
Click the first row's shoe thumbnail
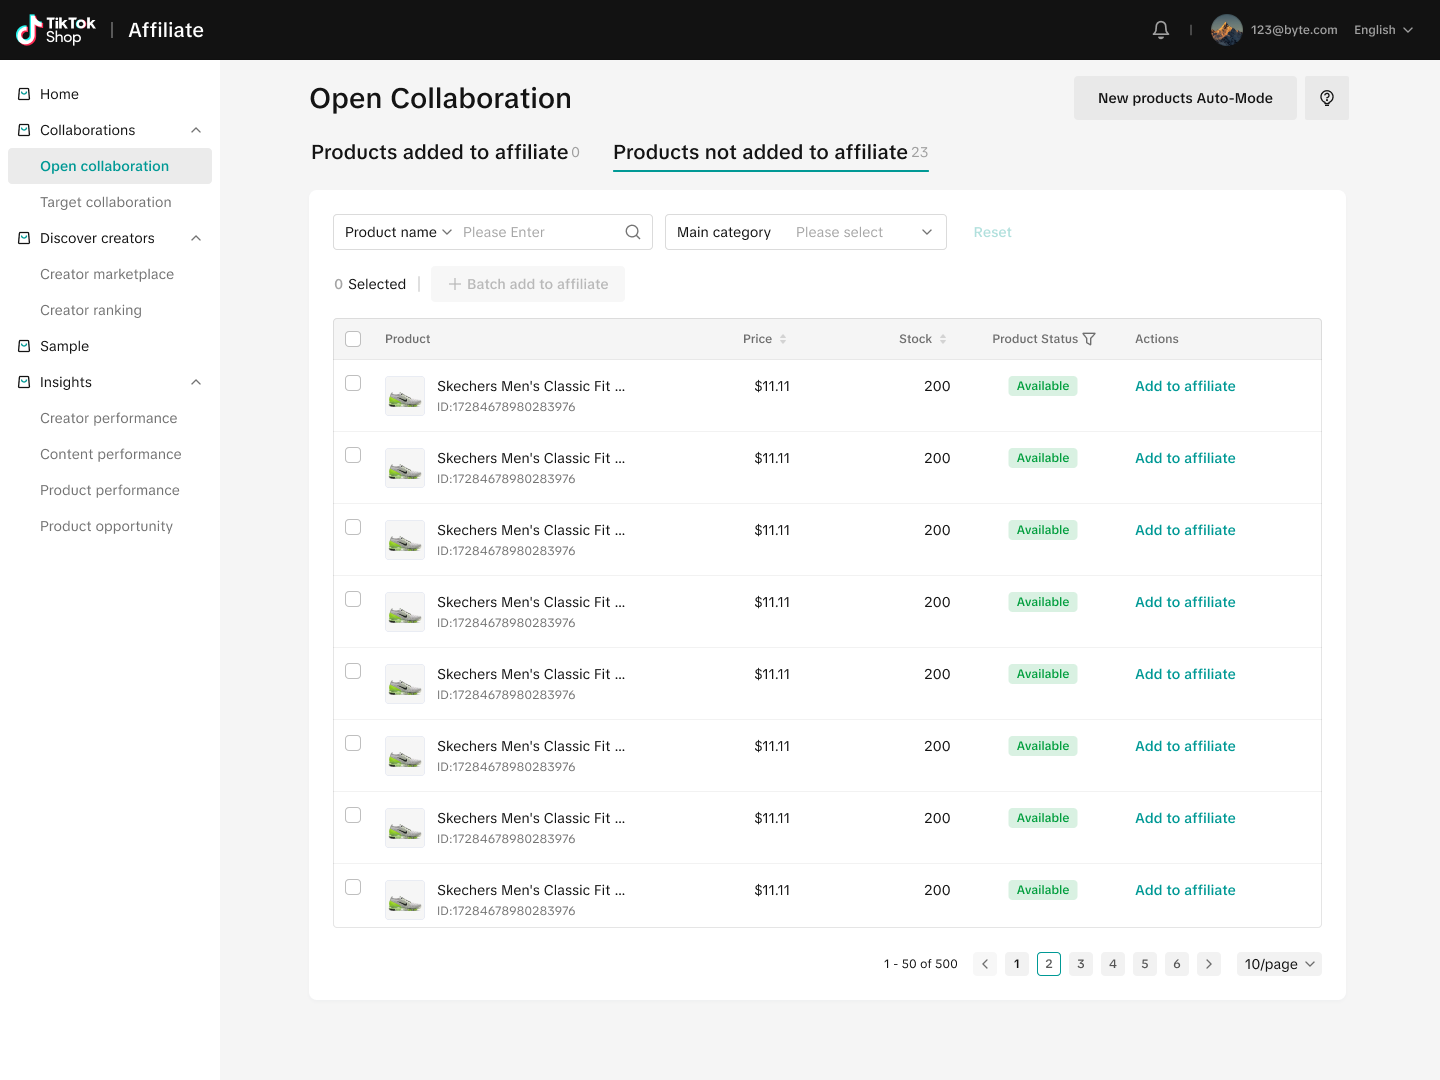405,396
